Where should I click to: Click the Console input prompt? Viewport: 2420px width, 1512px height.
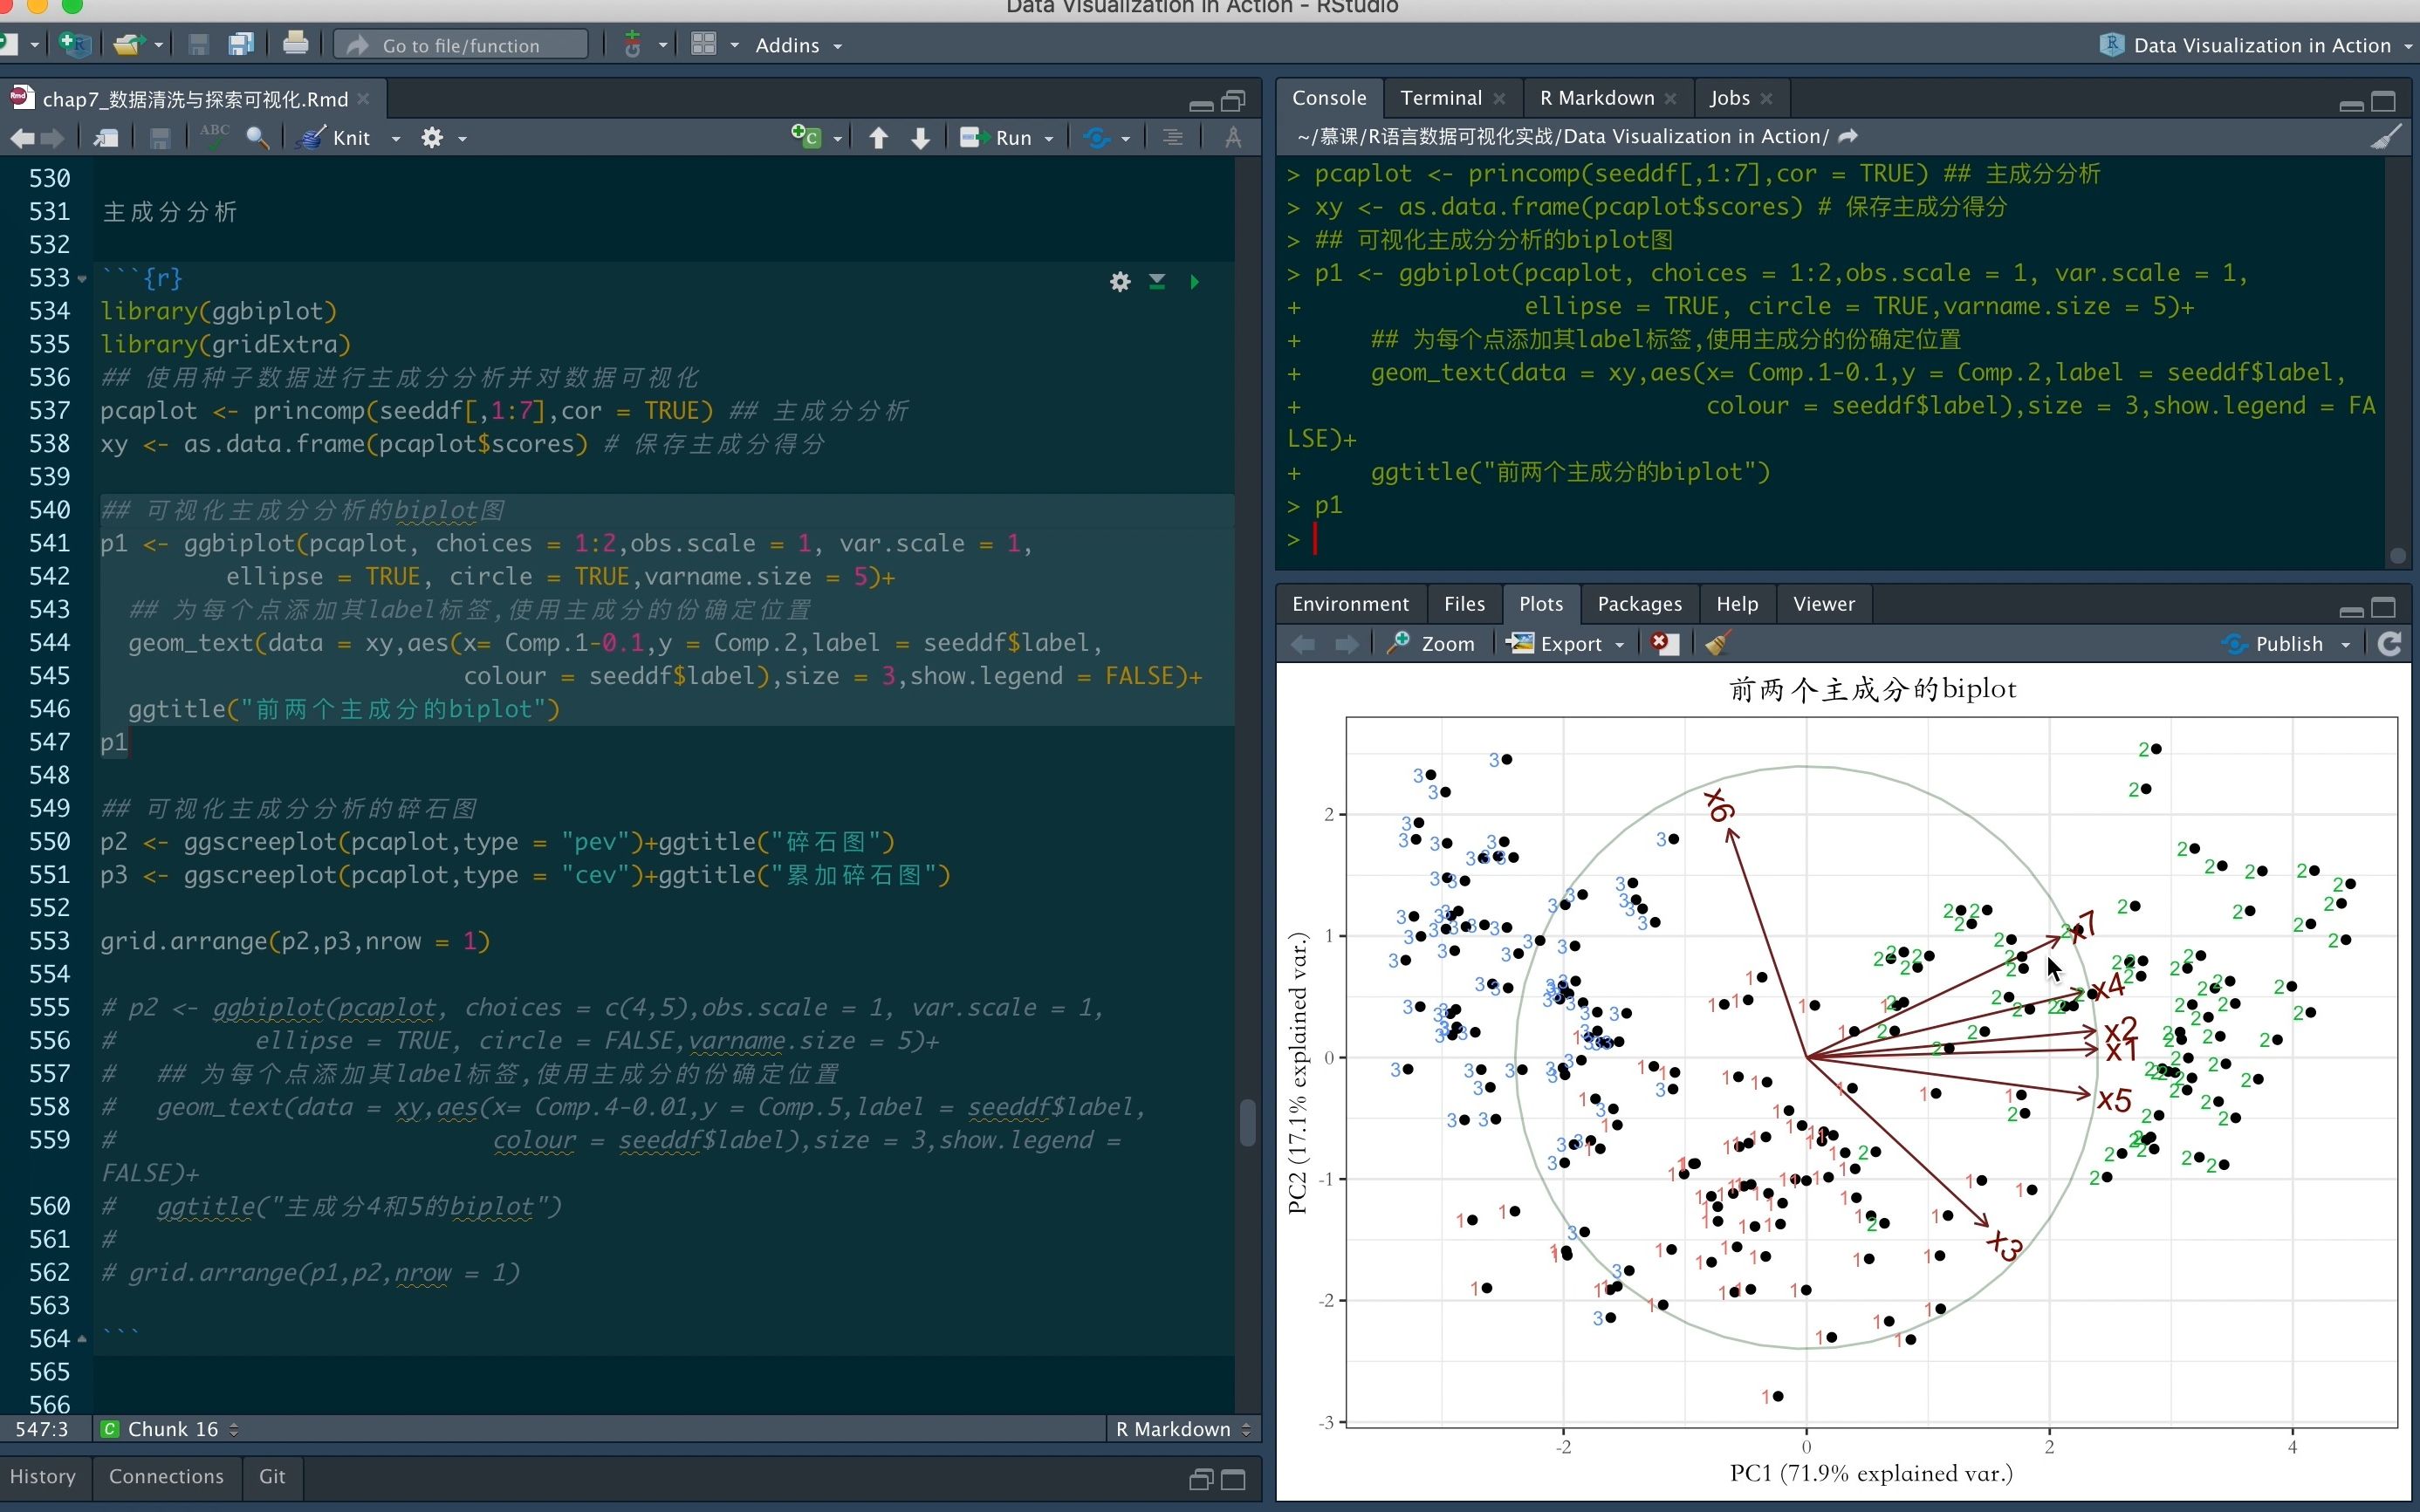pyautogui.click(x=1314, y=540)
